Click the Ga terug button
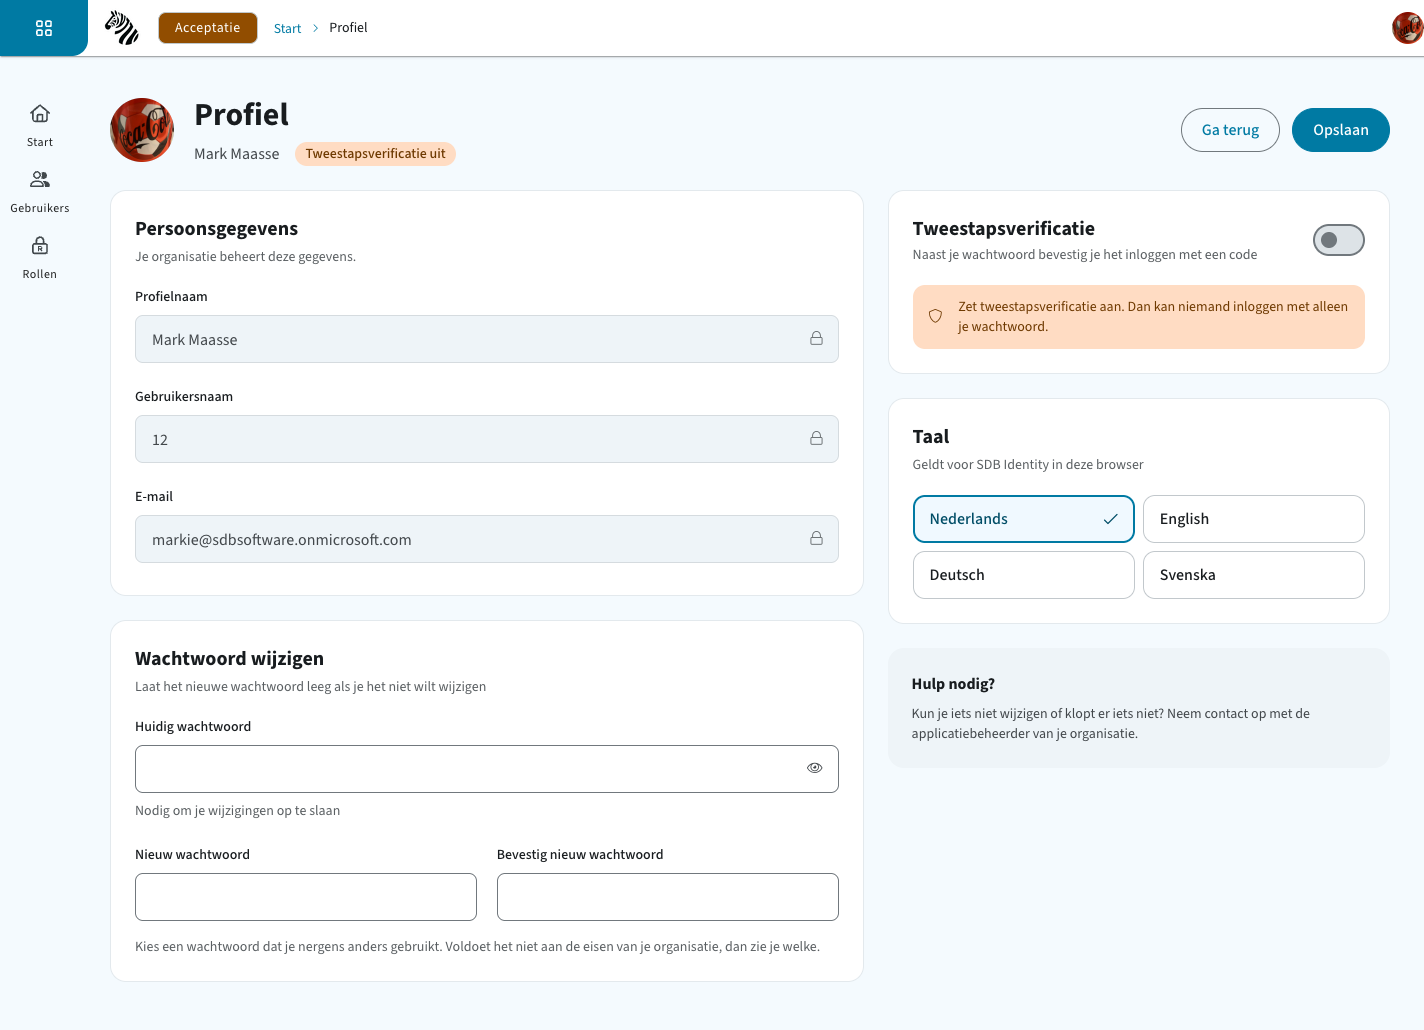The image size is (1424, 1030). click(1230, 130)
